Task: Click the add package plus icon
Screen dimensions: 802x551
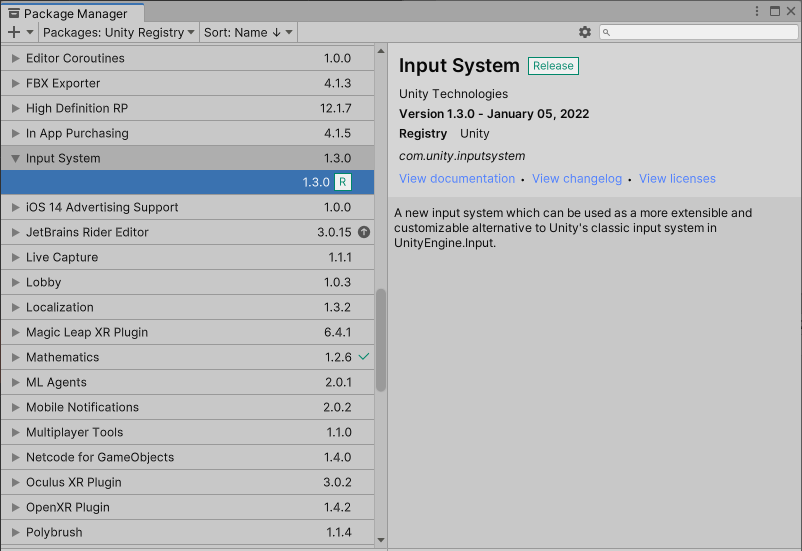Action: pos(14,32)
